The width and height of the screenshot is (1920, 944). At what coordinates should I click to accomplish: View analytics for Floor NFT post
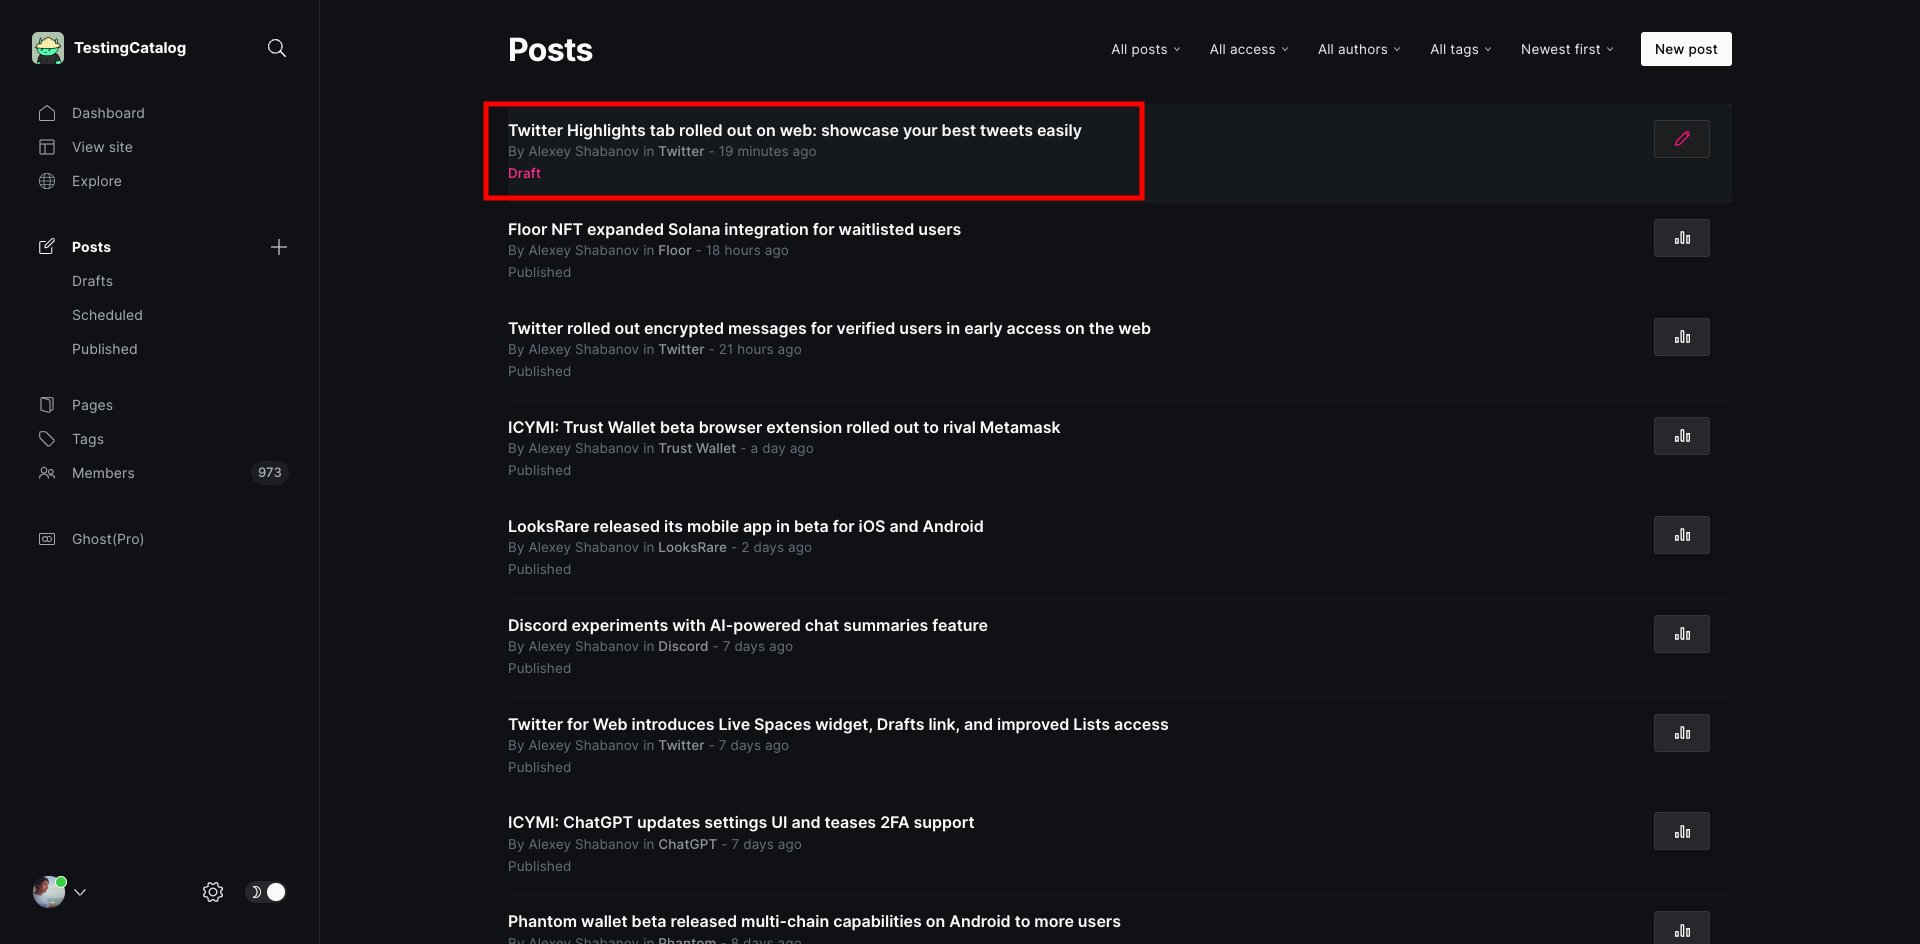click(x=1682, y=238)
